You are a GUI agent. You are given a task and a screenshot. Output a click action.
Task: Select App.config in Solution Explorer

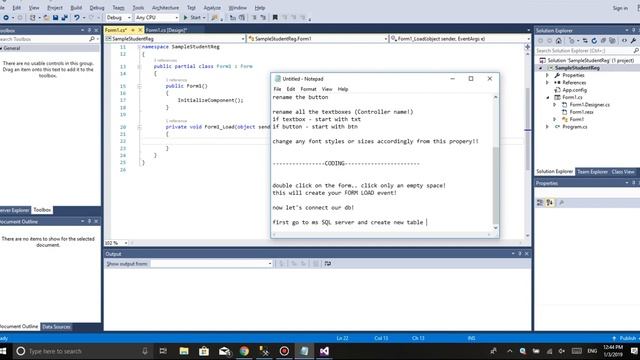pos(574,90)
